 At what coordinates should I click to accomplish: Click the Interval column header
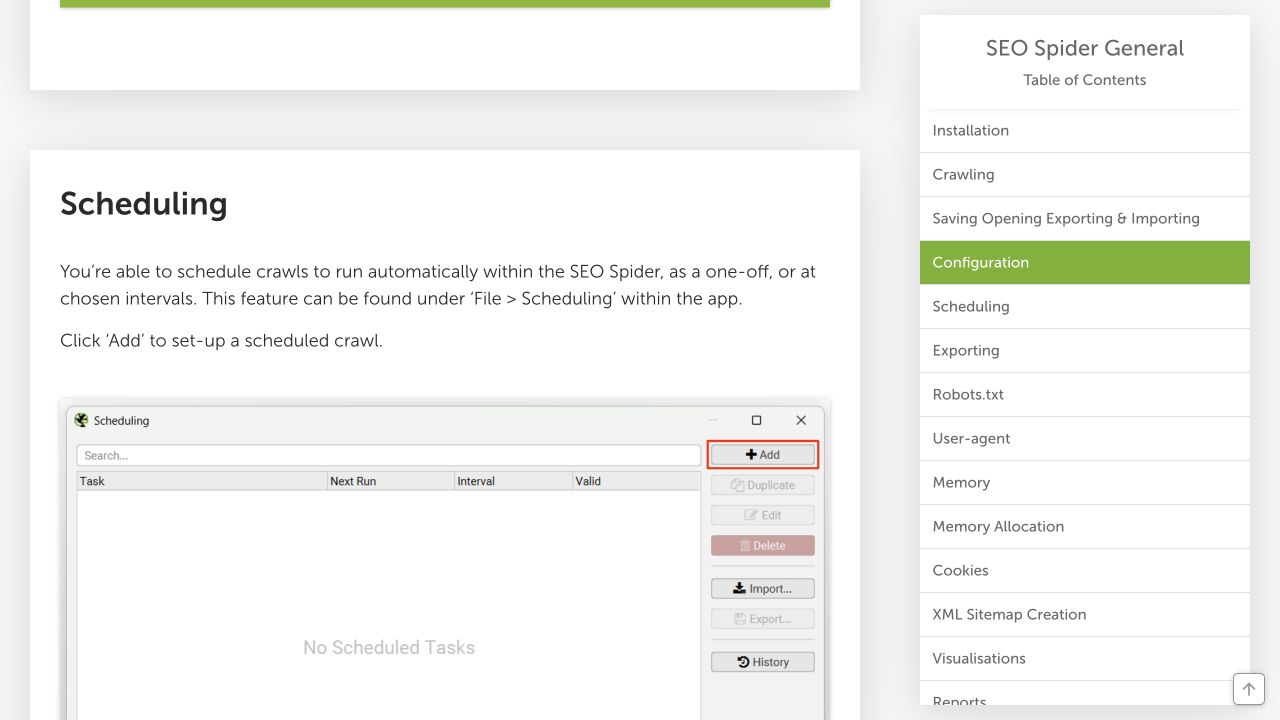(513, 481)
